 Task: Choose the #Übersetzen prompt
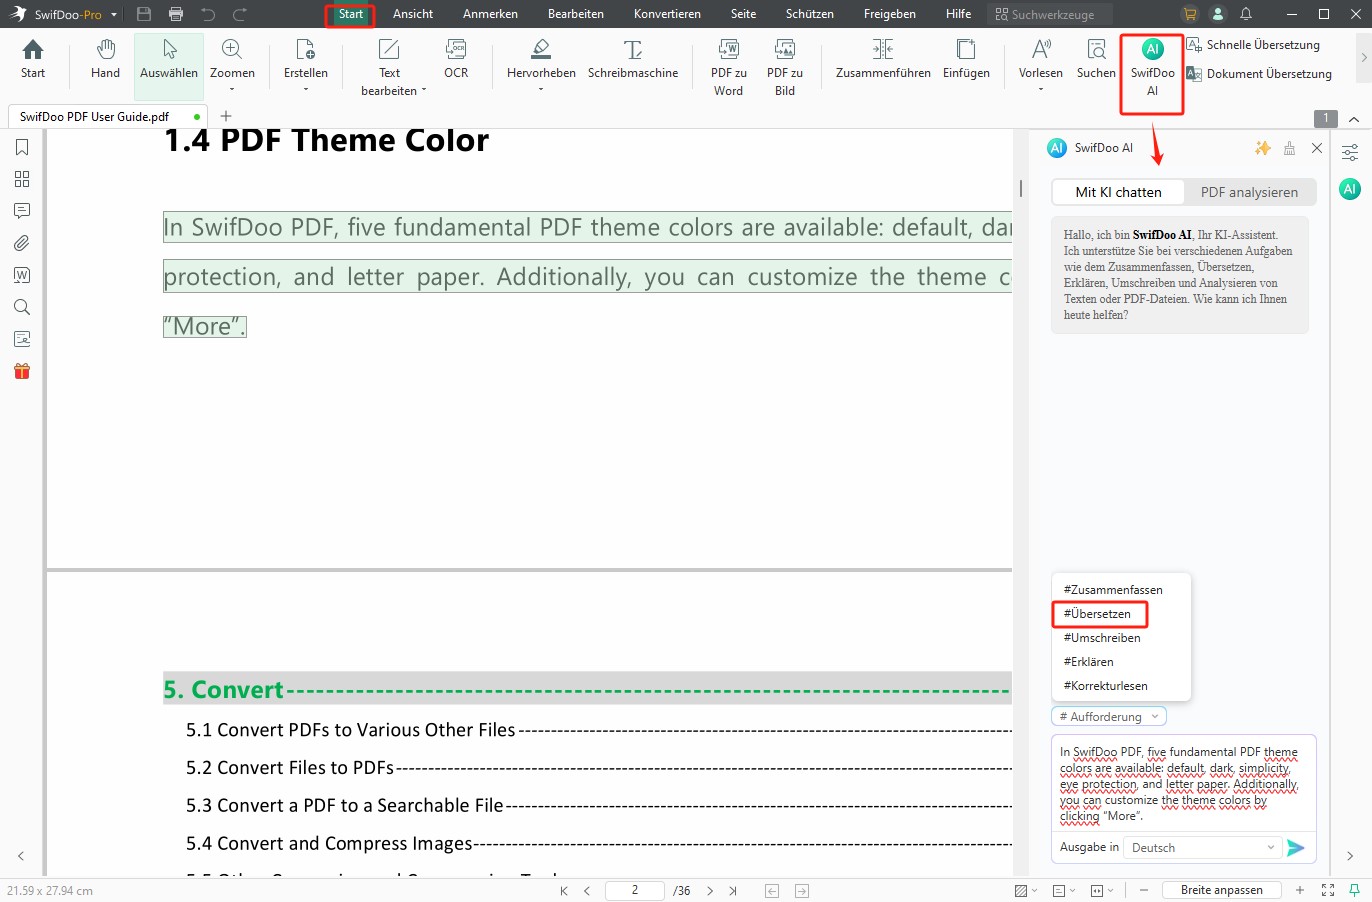click(x=1097, y=614)
